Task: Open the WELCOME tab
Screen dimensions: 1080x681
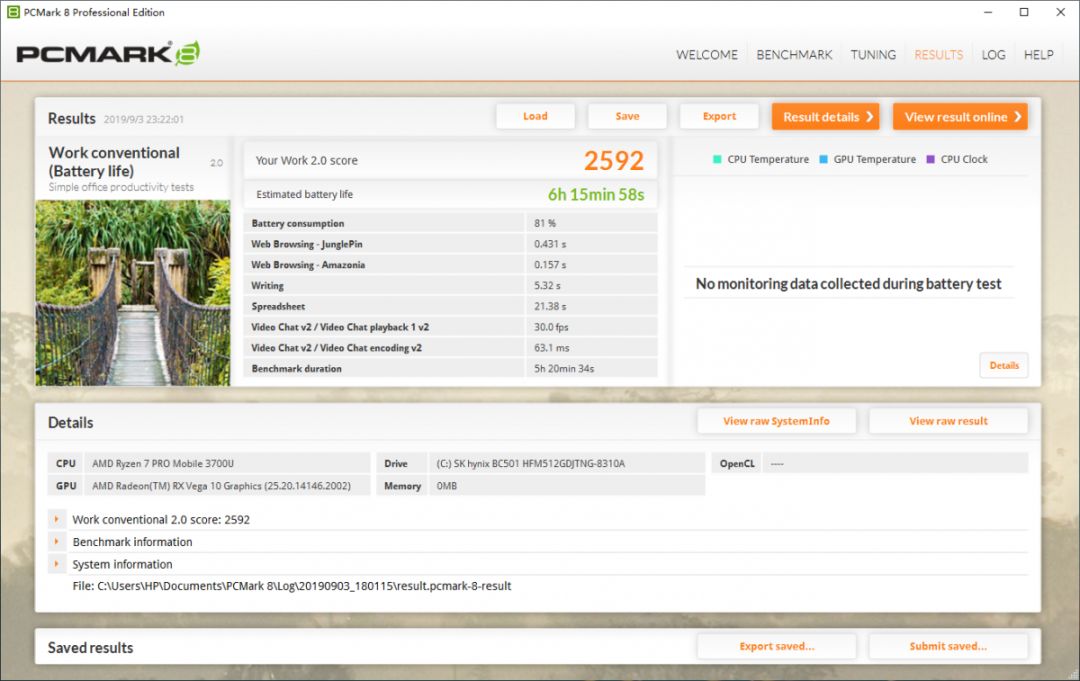Action: 706,55
